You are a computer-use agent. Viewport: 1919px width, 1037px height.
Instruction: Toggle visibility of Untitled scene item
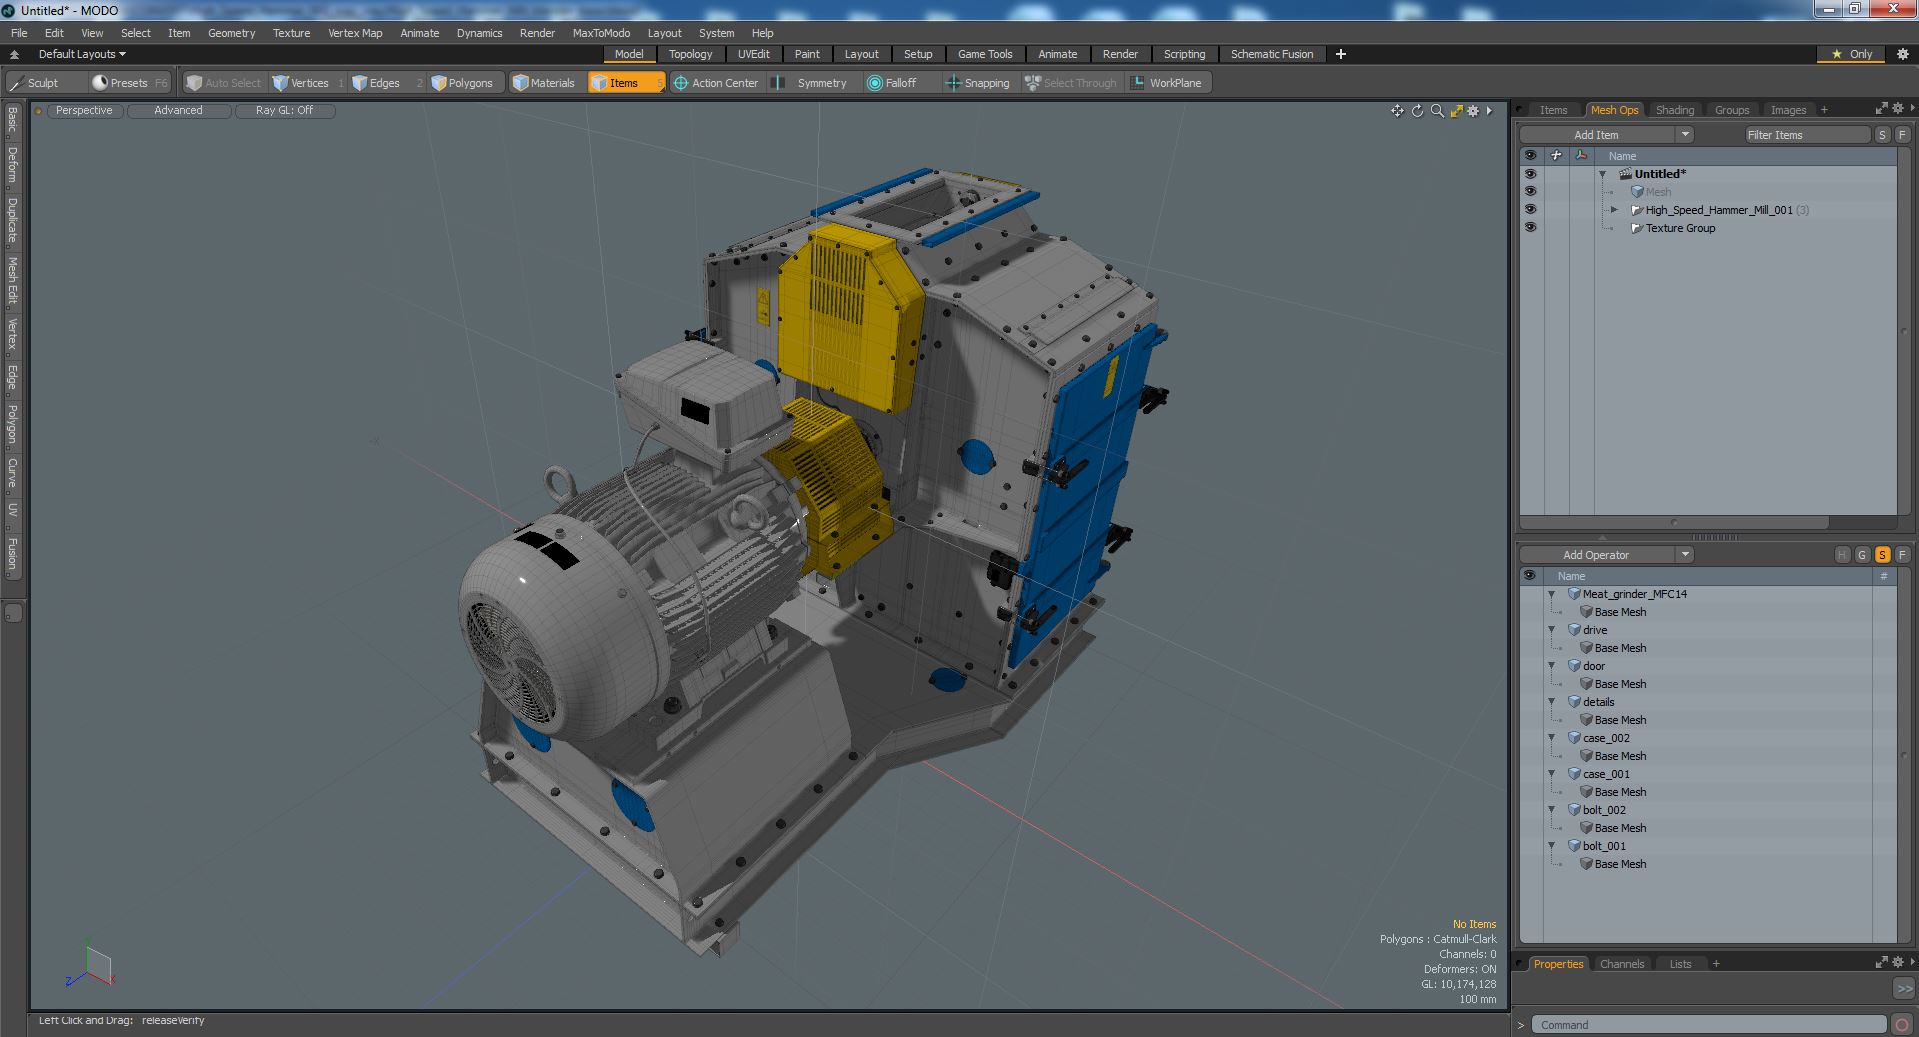[x=1530, y=174]
